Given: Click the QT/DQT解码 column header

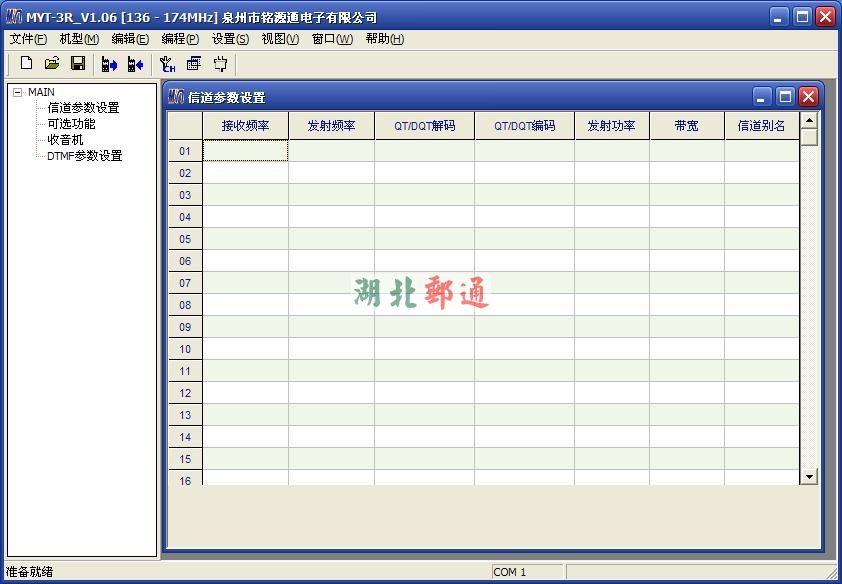Looking at the screenshot, I should click(x=425, y=126).
